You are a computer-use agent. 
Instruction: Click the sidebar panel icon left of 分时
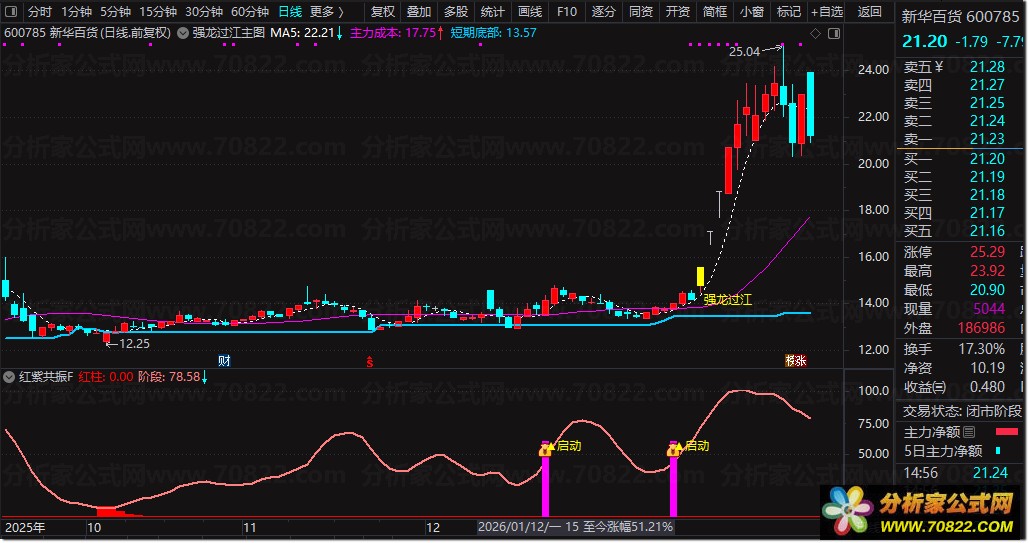[x=11, y=12]
